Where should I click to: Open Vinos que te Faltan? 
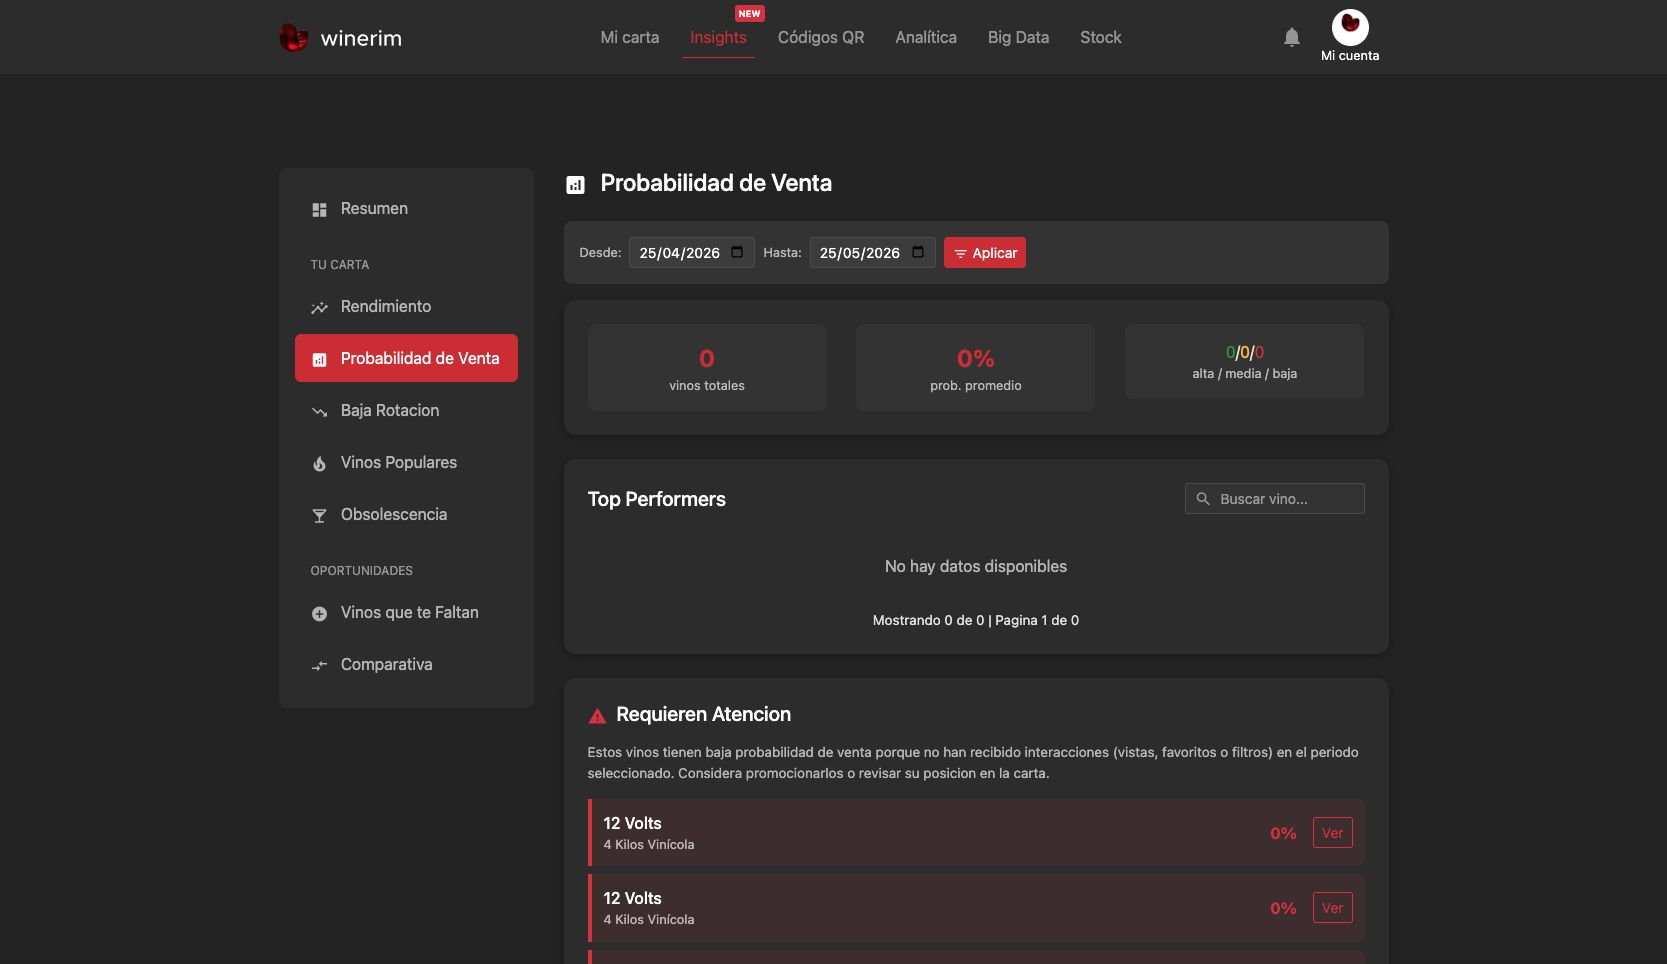406,612
